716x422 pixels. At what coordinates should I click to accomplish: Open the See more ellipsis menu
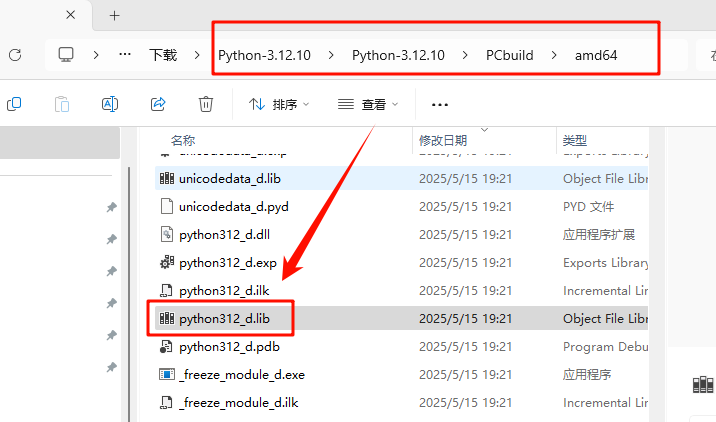440,105
